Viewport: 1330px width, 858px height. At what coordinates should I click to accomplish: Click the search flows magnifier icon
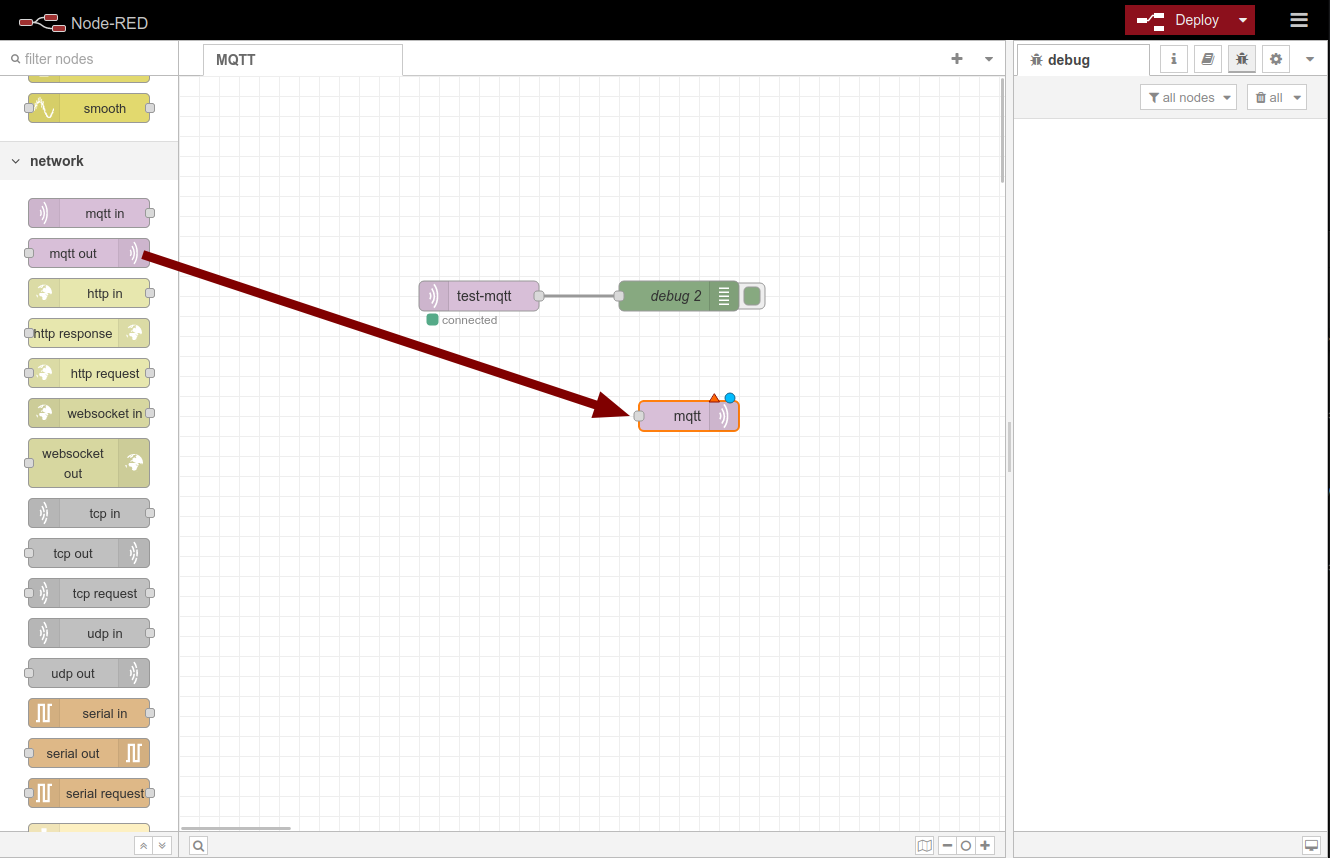(199, 846)
